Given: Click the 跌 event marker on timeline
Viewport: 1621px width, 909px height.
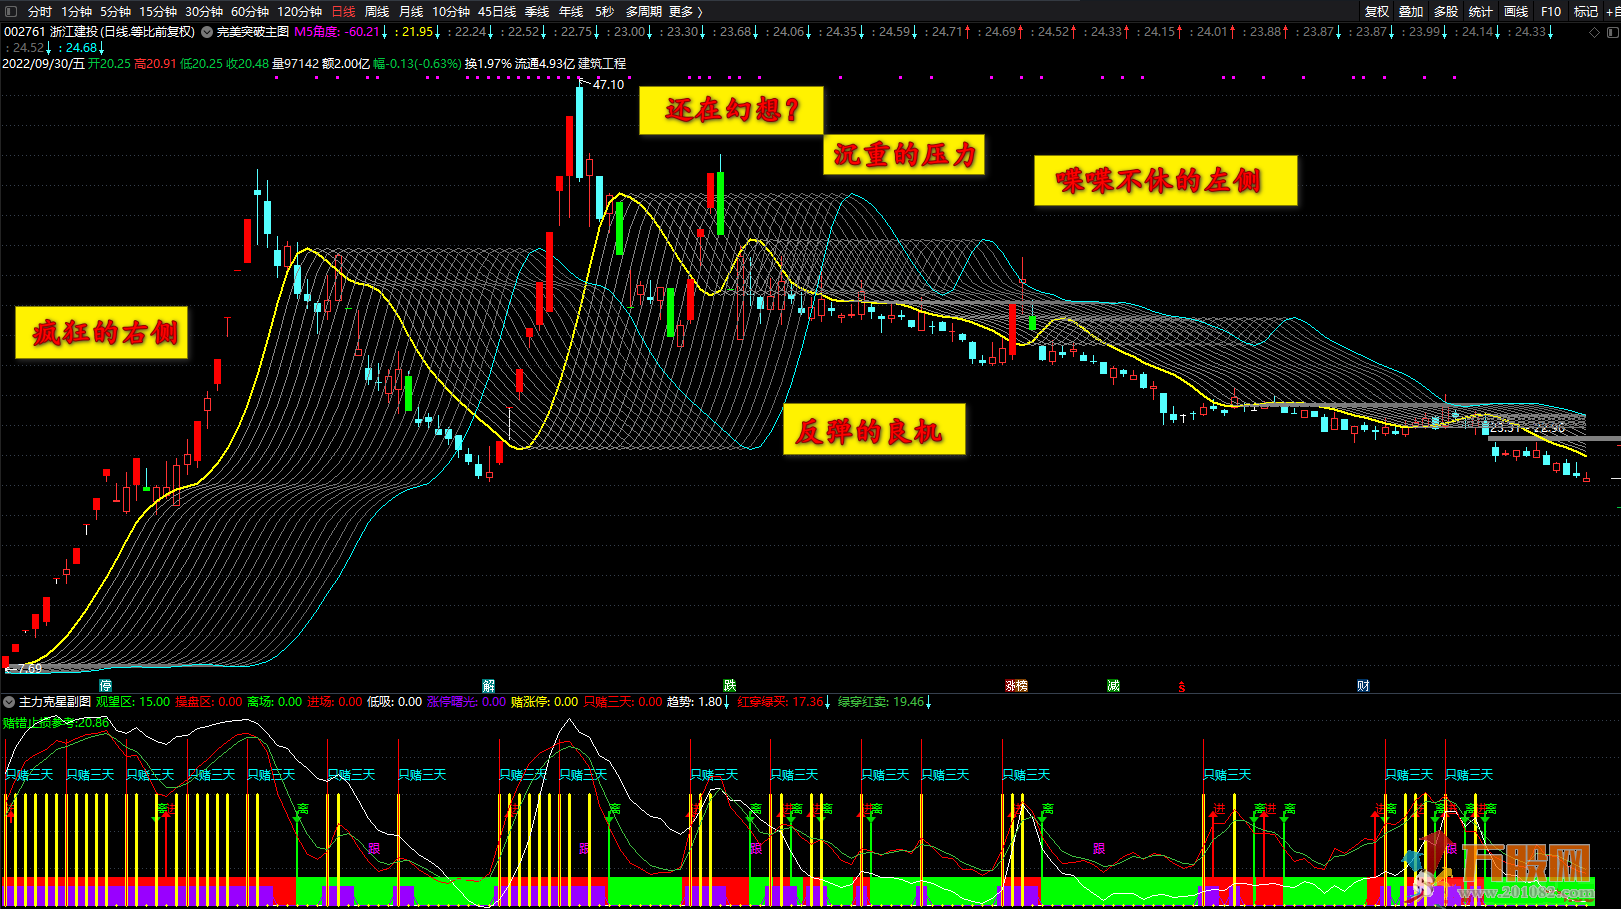Looking at the screenshot, I should coord(730,685).
